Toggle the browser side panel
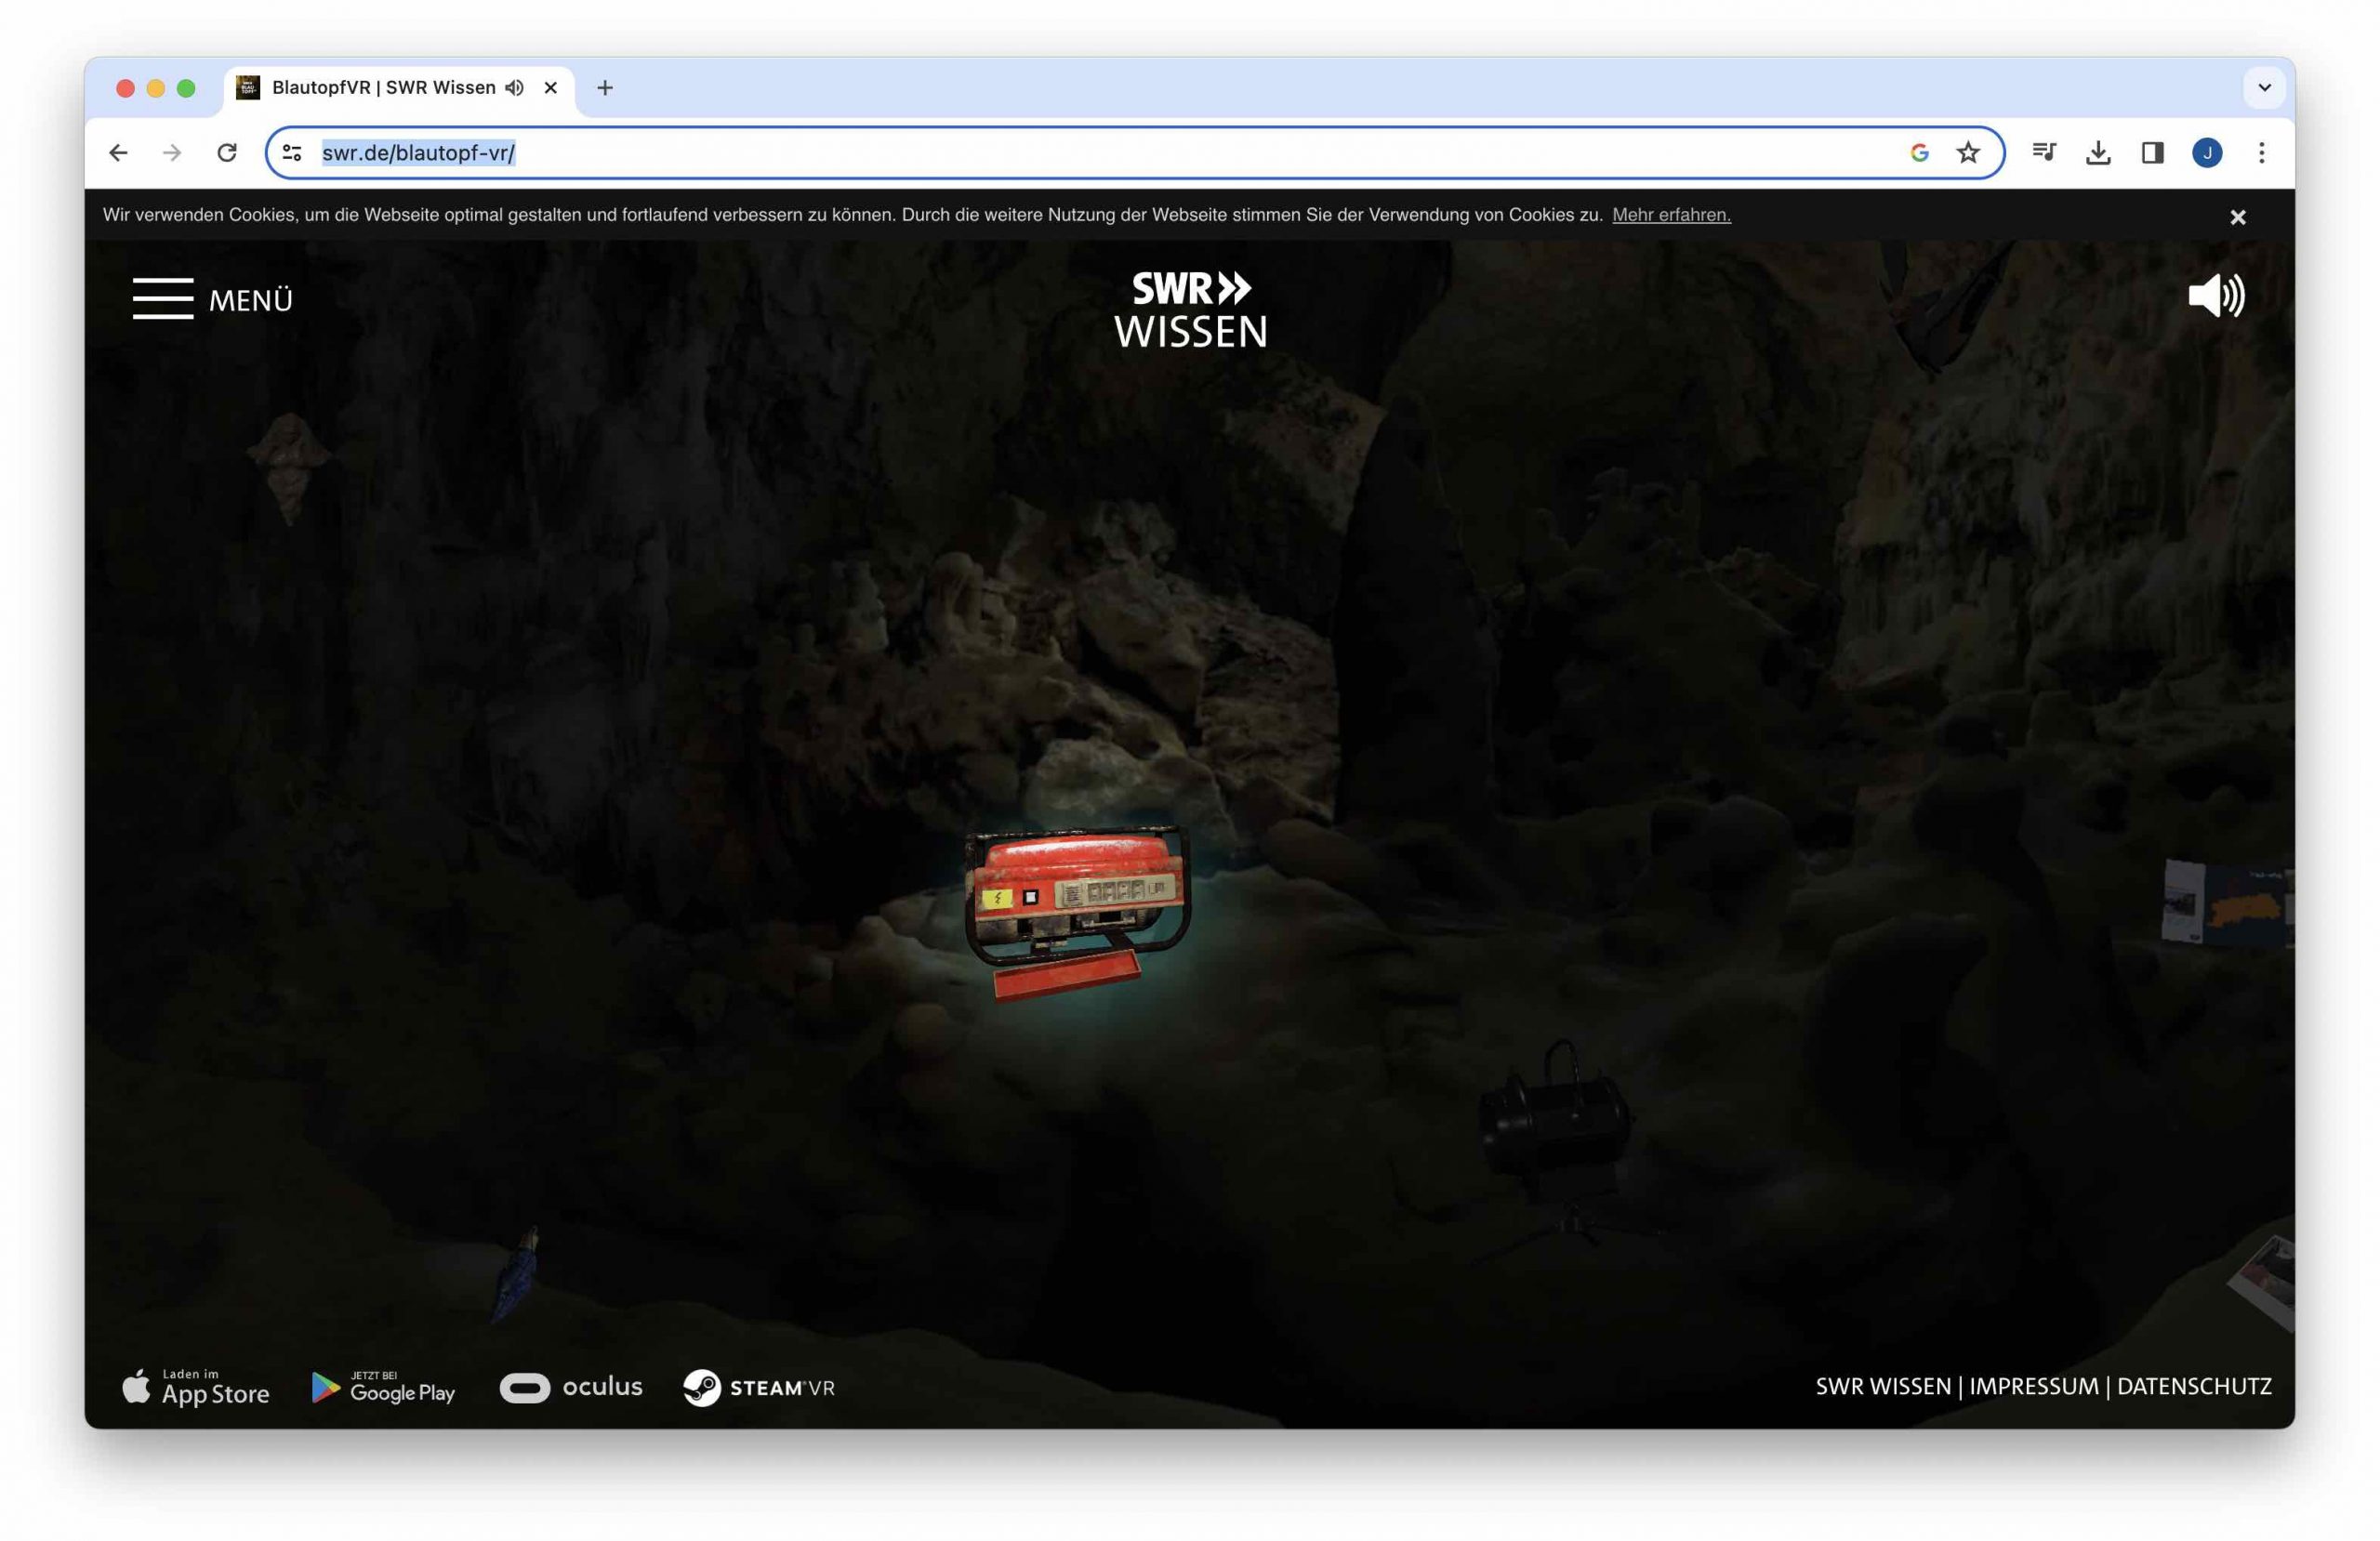2380x1541 pixels. (x=2152, y=153)
